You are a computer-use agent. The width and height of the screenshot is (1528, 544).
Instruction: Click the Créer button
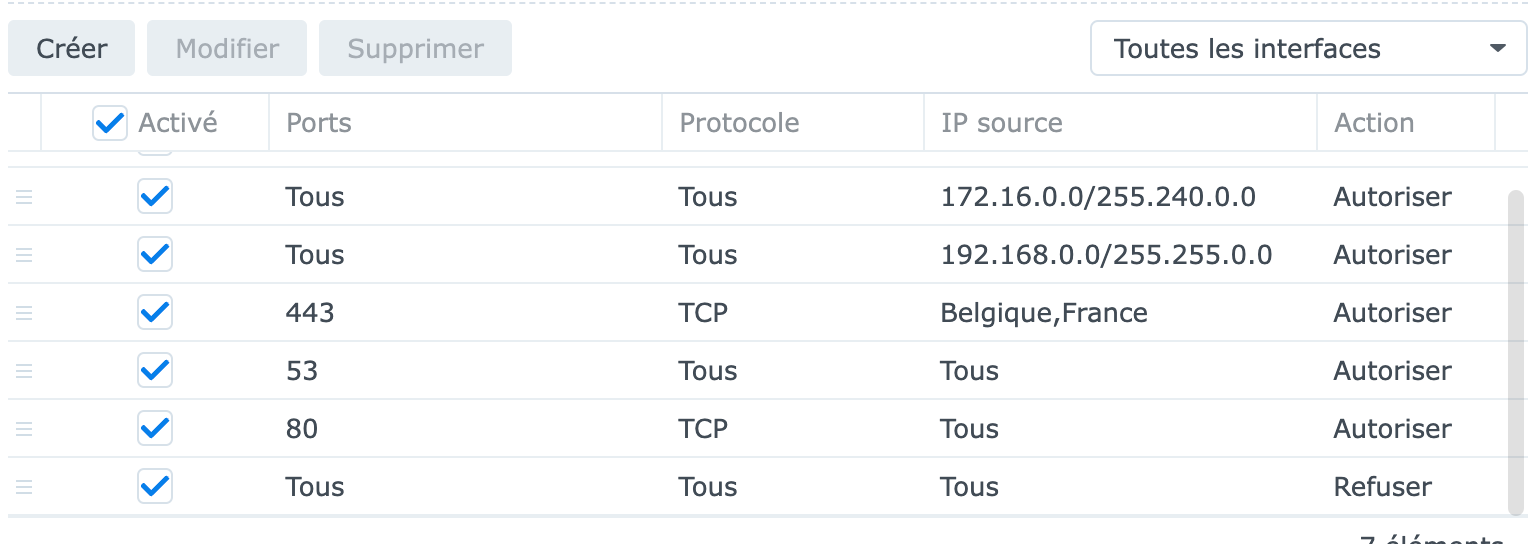coord(72,48)
